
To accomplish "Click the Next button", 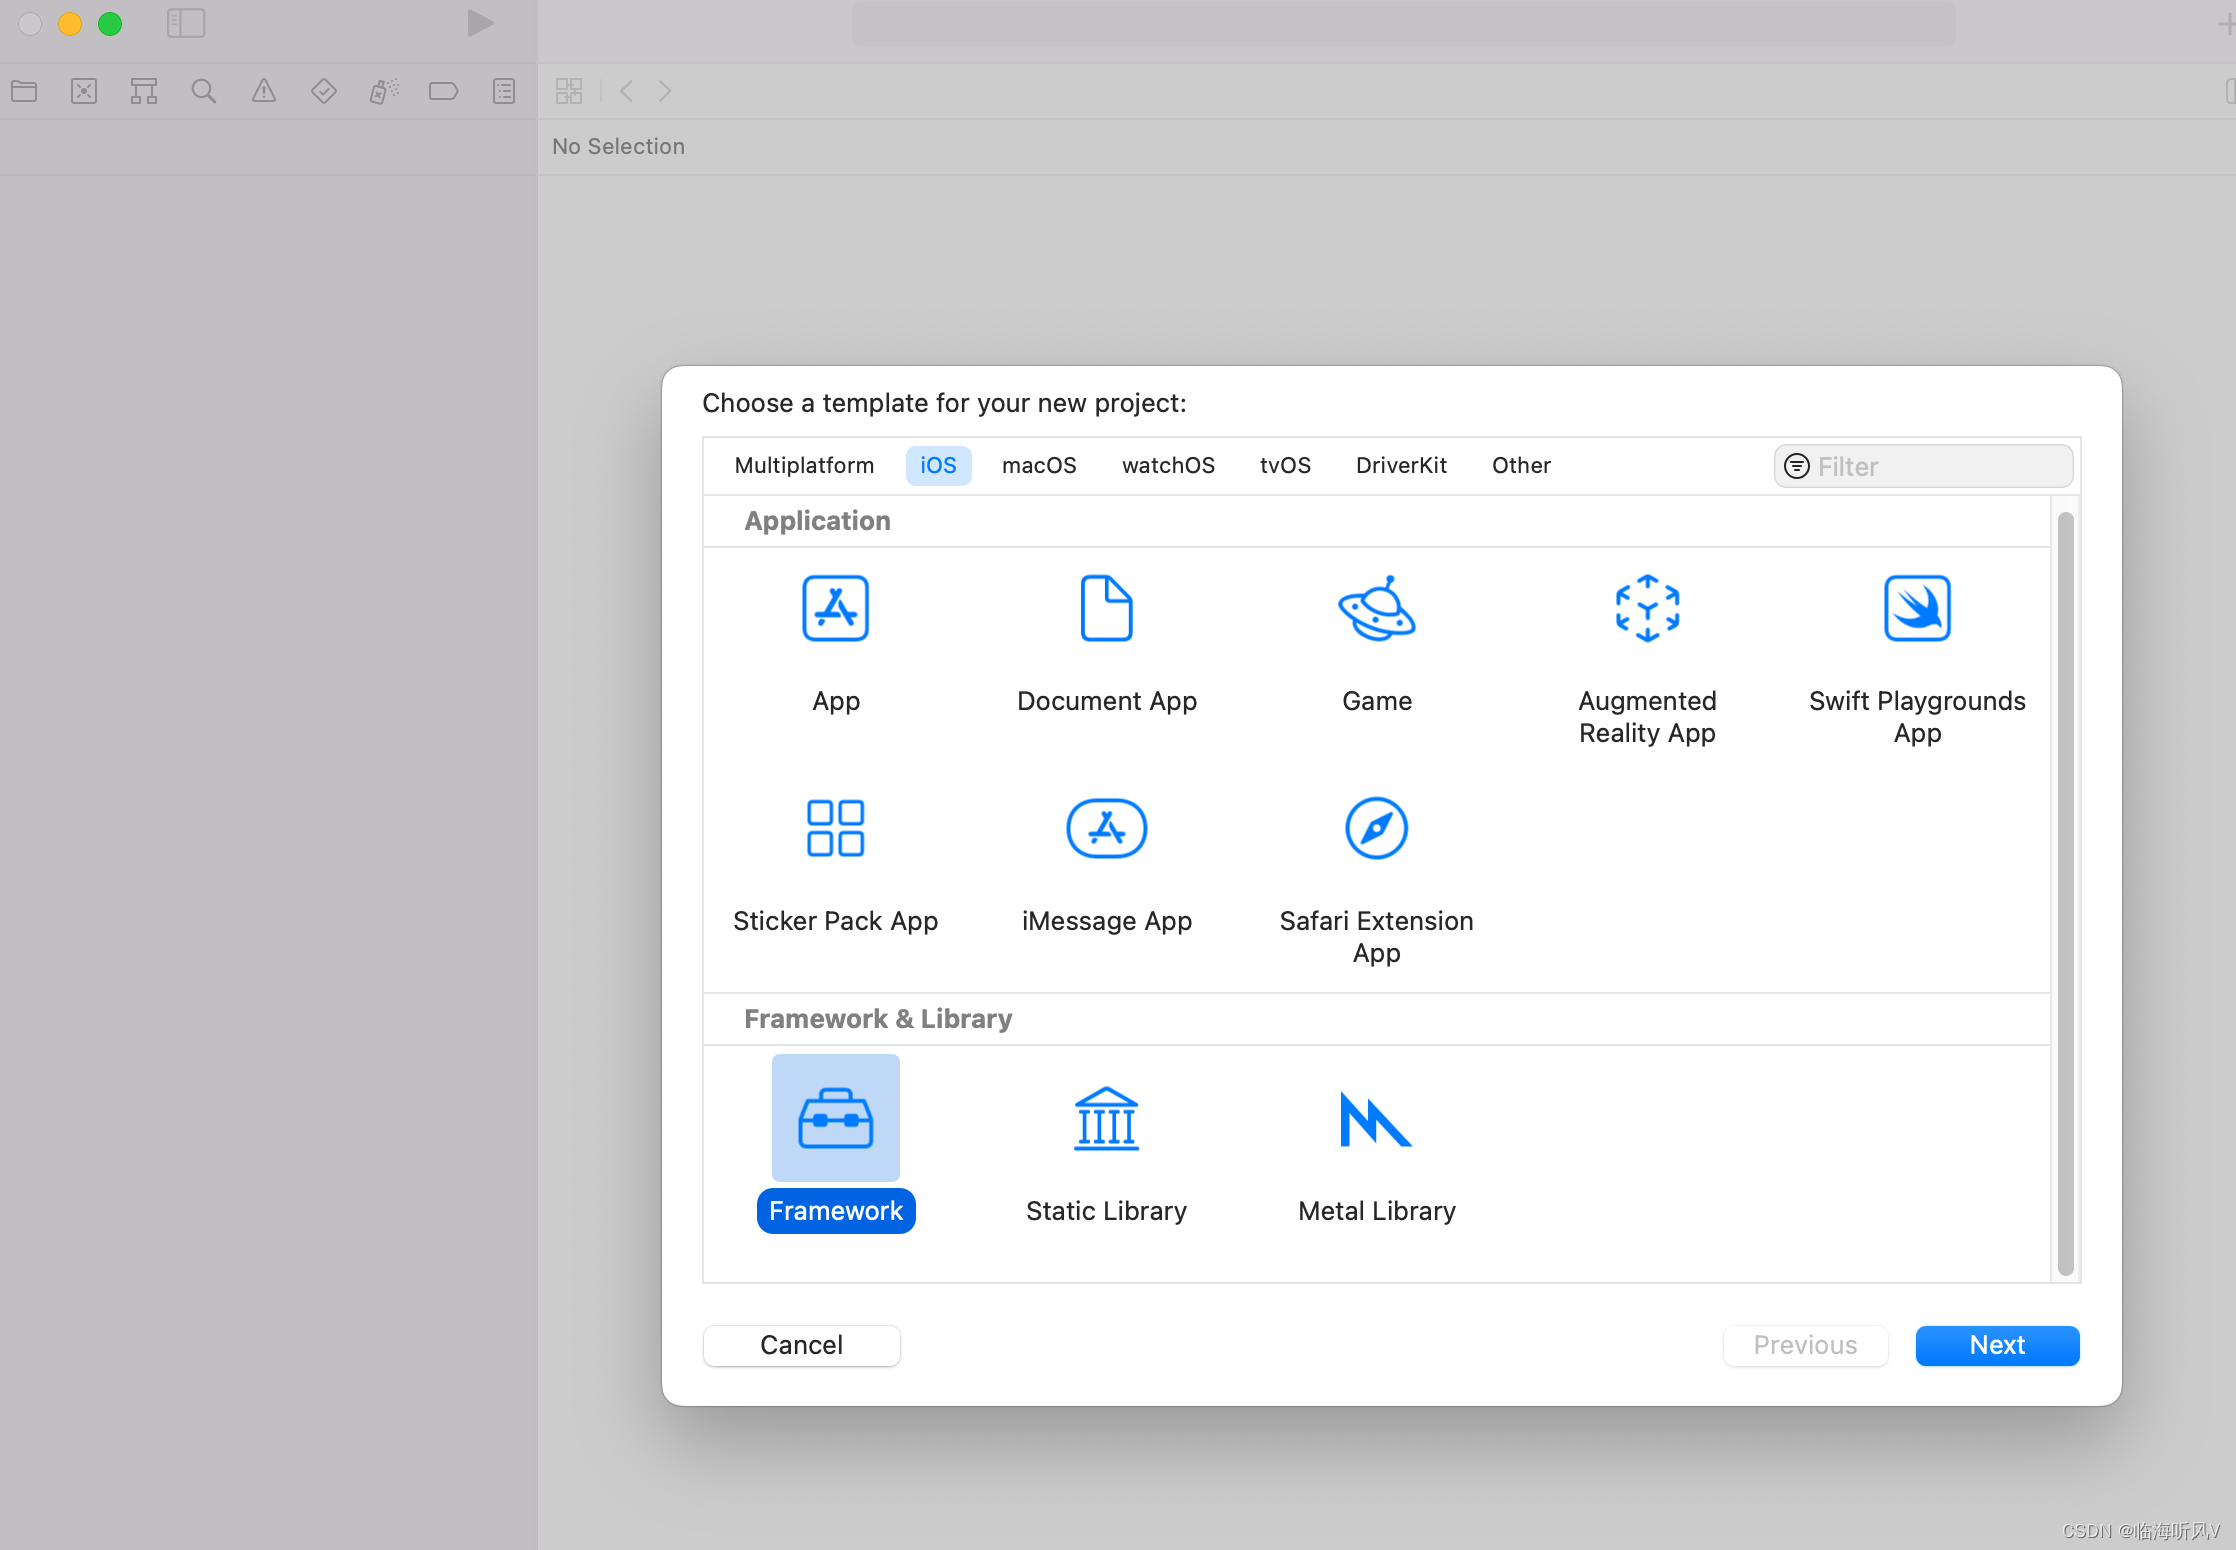I will coord(1997,1345).
